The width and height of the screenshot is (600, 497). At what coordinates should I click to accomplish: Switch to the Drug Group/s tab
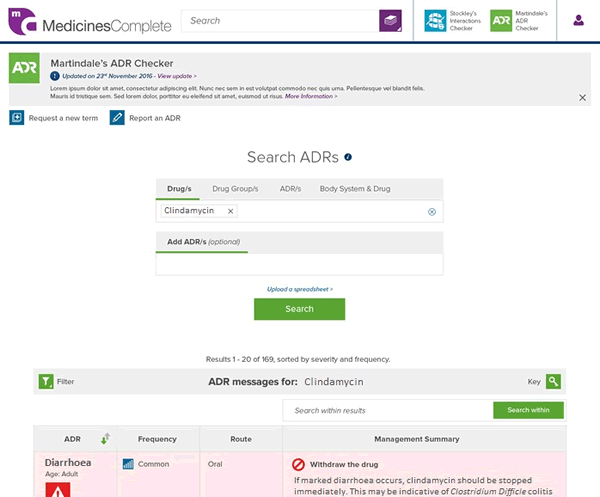click(x=235, y=189)
